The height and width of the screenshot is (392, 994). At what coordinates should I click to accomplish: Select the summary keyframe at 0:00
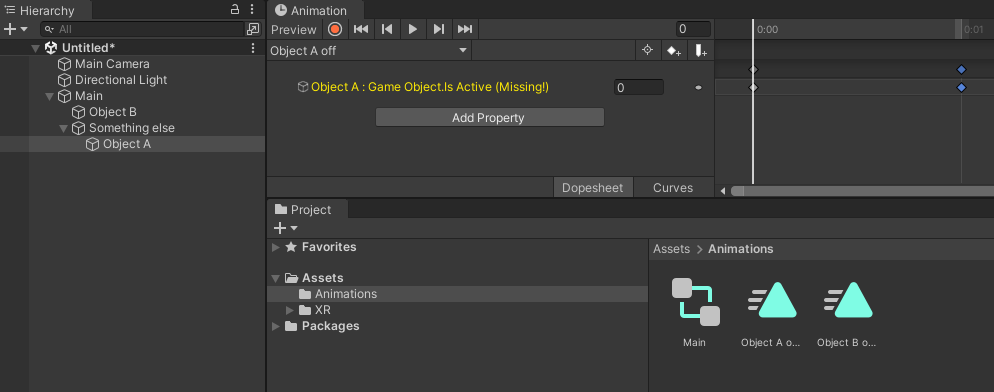[x=753, y=70]
